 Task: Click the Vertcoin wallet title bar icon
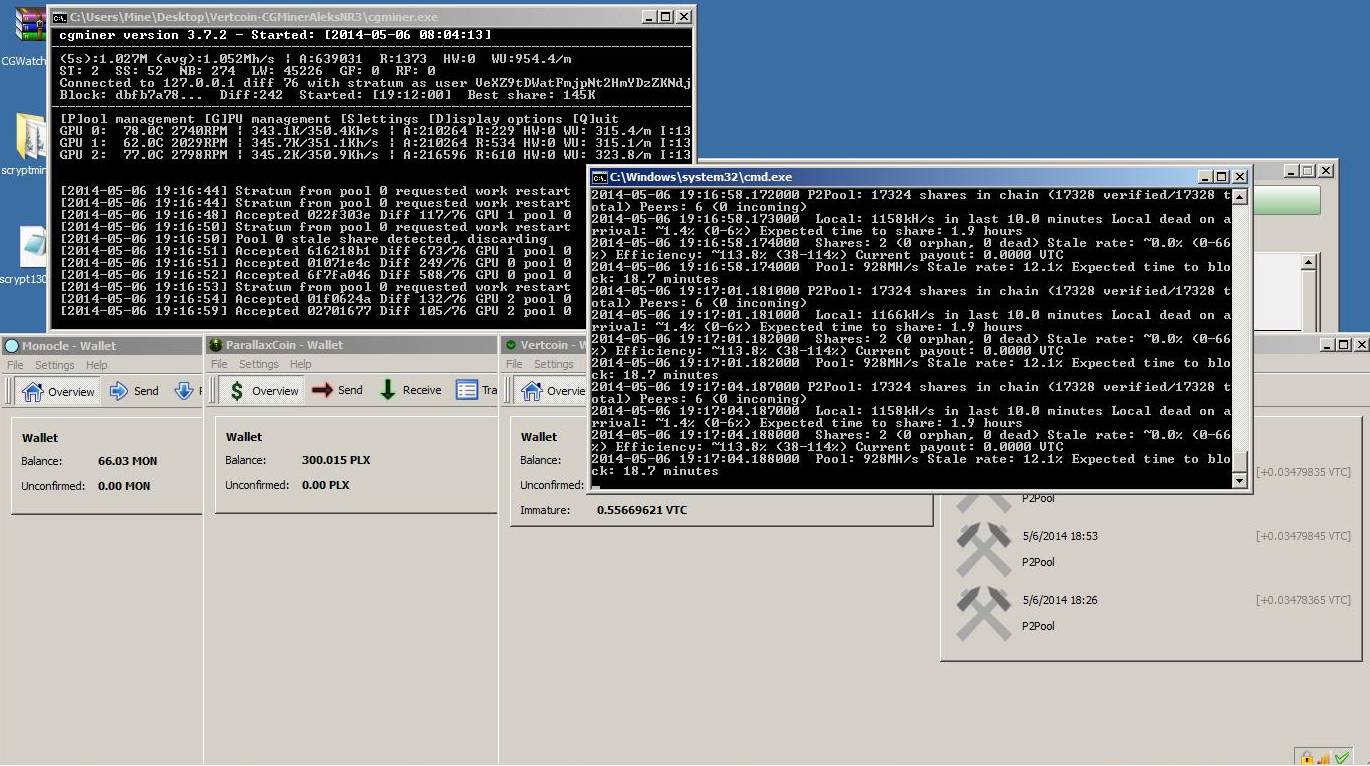pos(510,345)
